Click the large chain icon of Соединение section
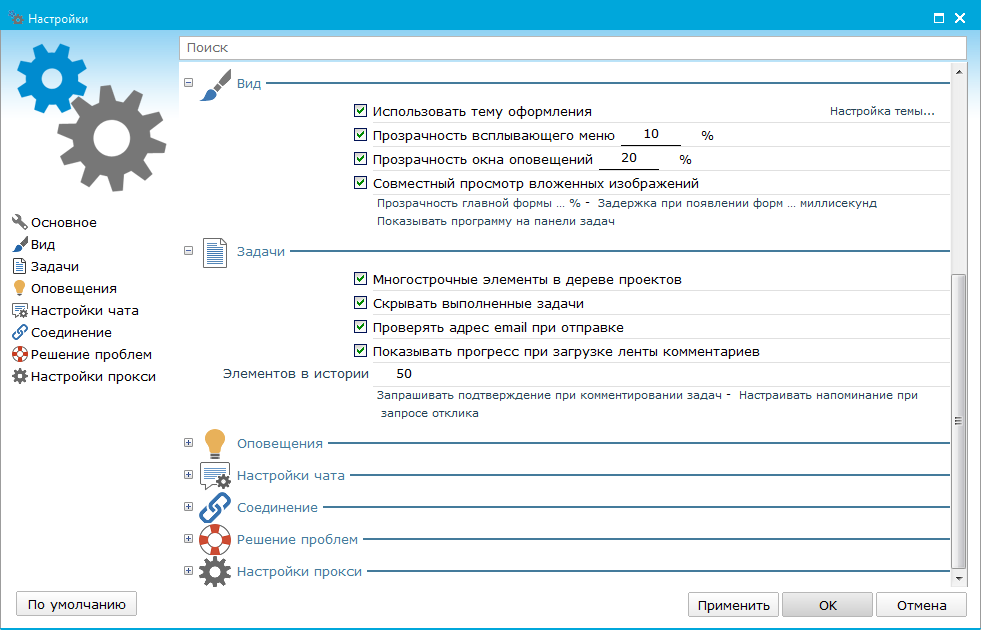This screenshot has width=981, height=630. click(215, 507)
